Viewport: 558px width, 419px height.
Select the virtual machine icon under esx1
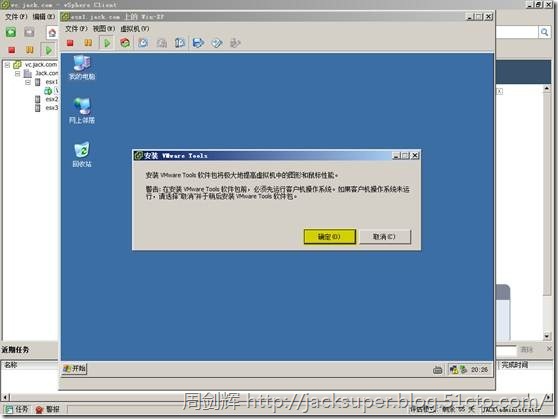coord(48,91)
